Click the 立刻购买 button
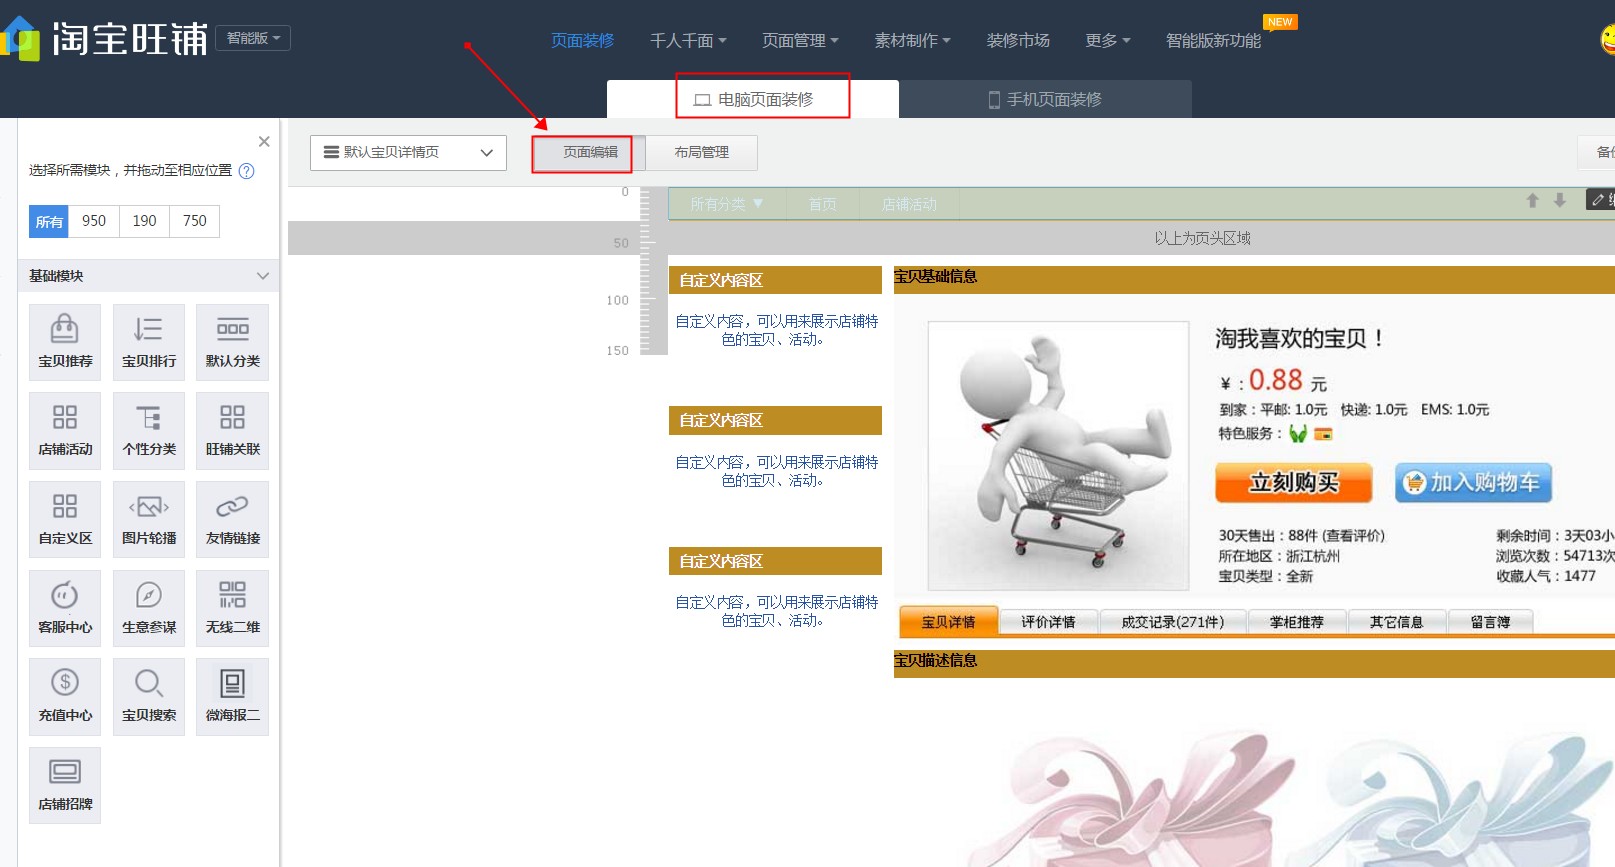Image resolution: width=1615 pixels, height=867 pixels. (x=1294, y=483)
